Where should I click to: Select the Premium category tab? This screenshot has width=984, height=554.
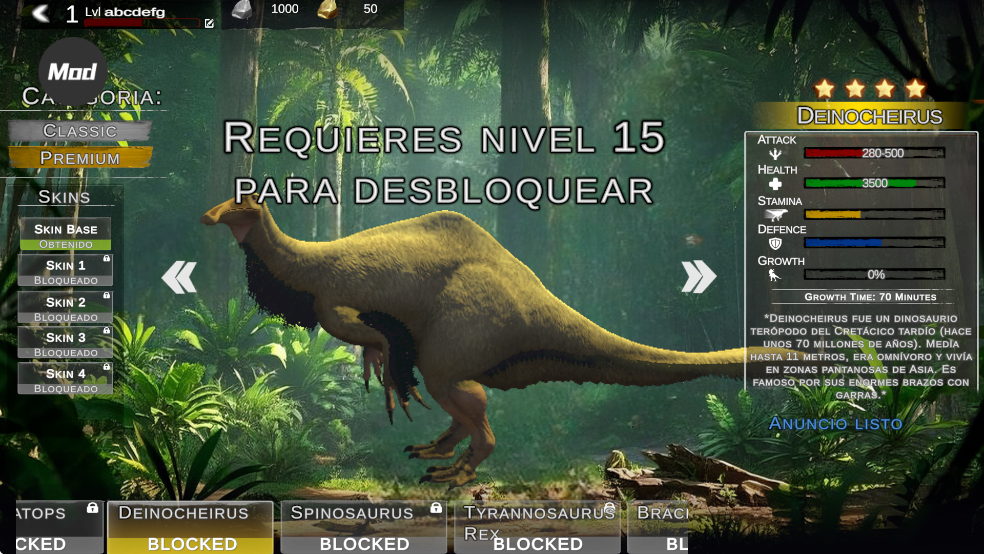pyautogui.click(x=80, y=158)
